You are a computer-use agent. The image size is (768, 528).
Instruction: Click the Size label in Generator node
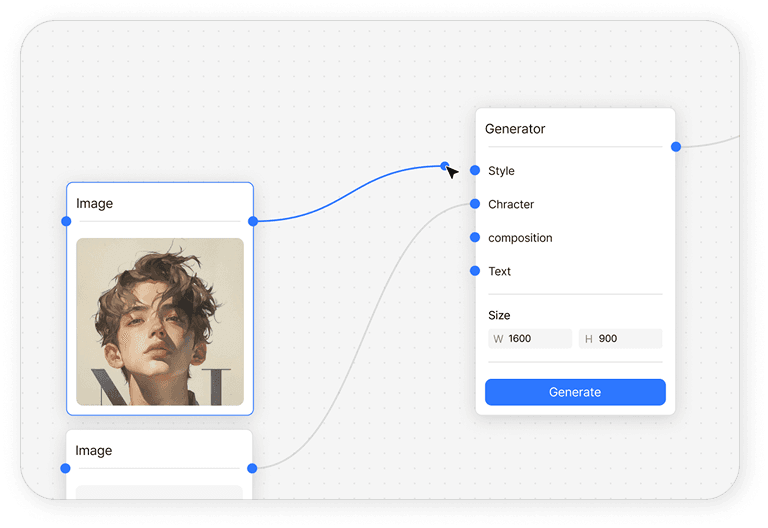click(x=499, y=315)
